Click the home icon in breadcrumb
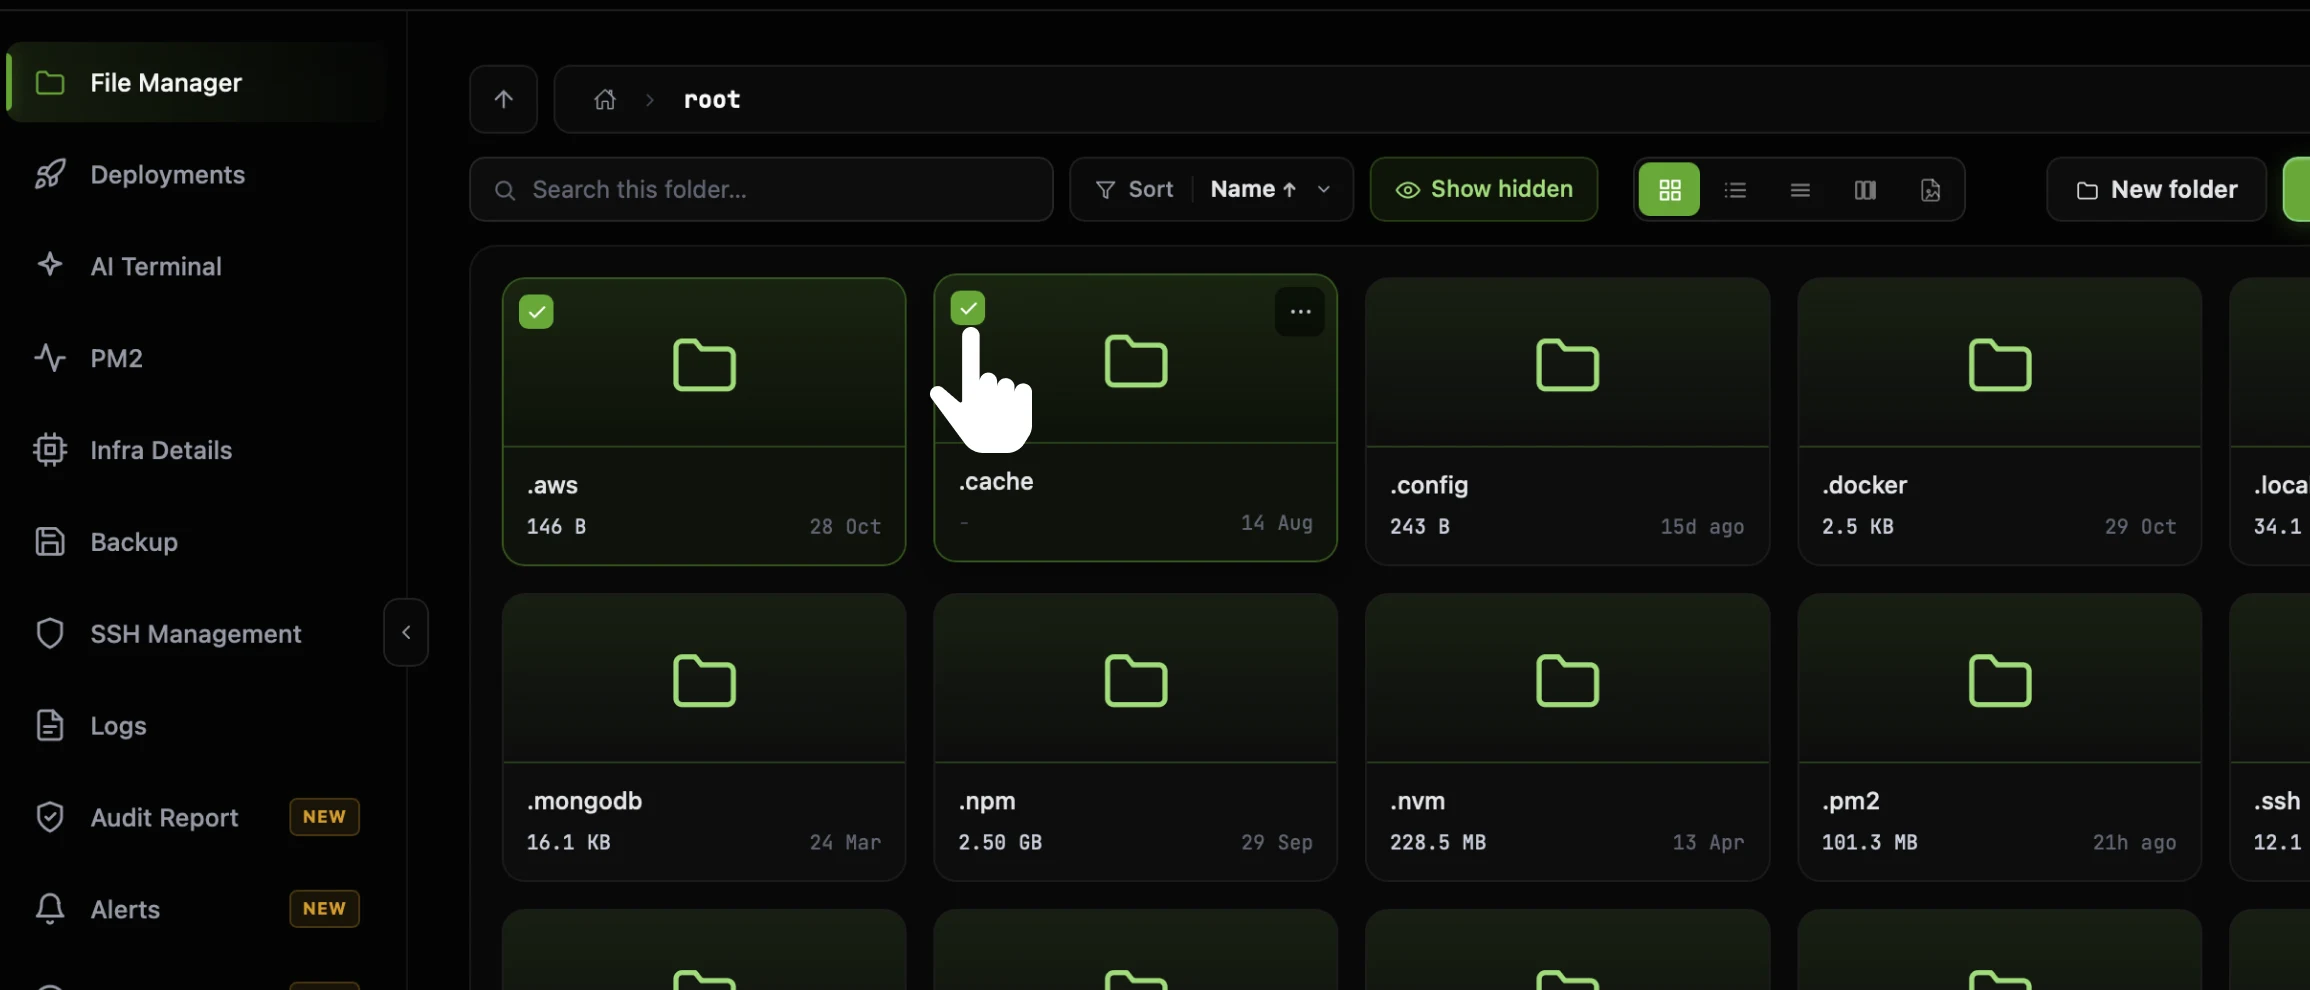This screenshot has width=2310, height=990. click(605, 99)
